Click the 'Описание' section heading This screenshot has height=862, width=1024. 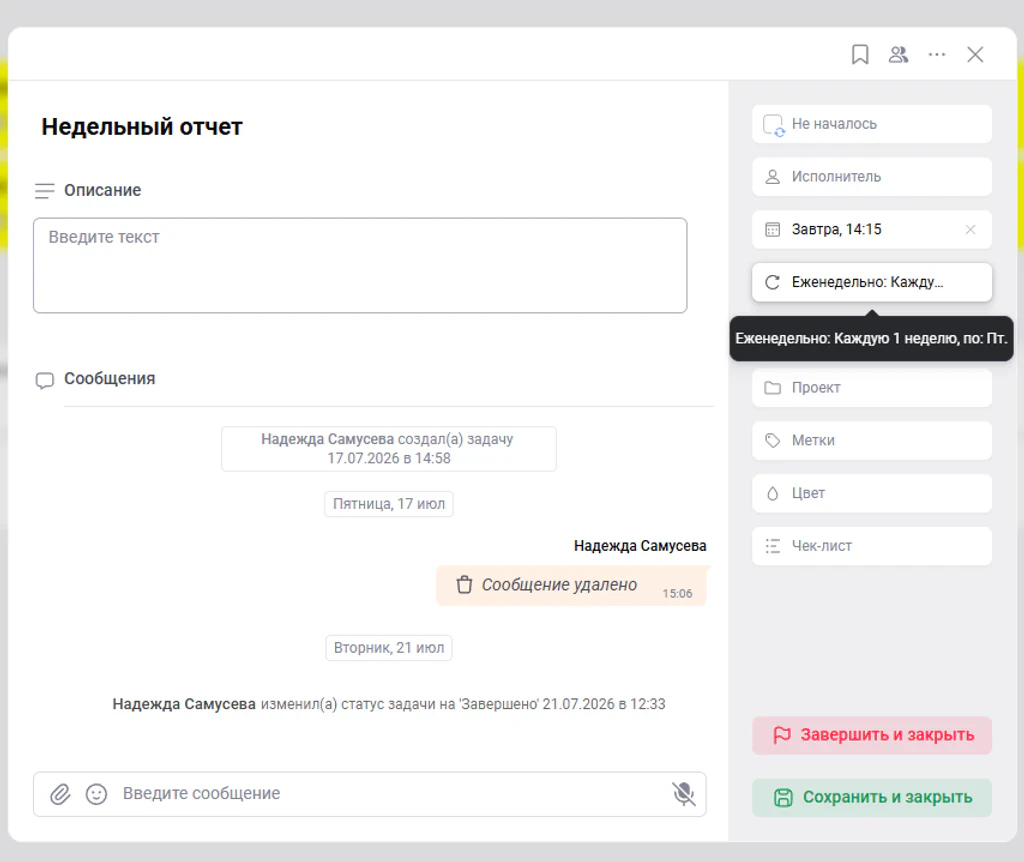coord(103,190)
